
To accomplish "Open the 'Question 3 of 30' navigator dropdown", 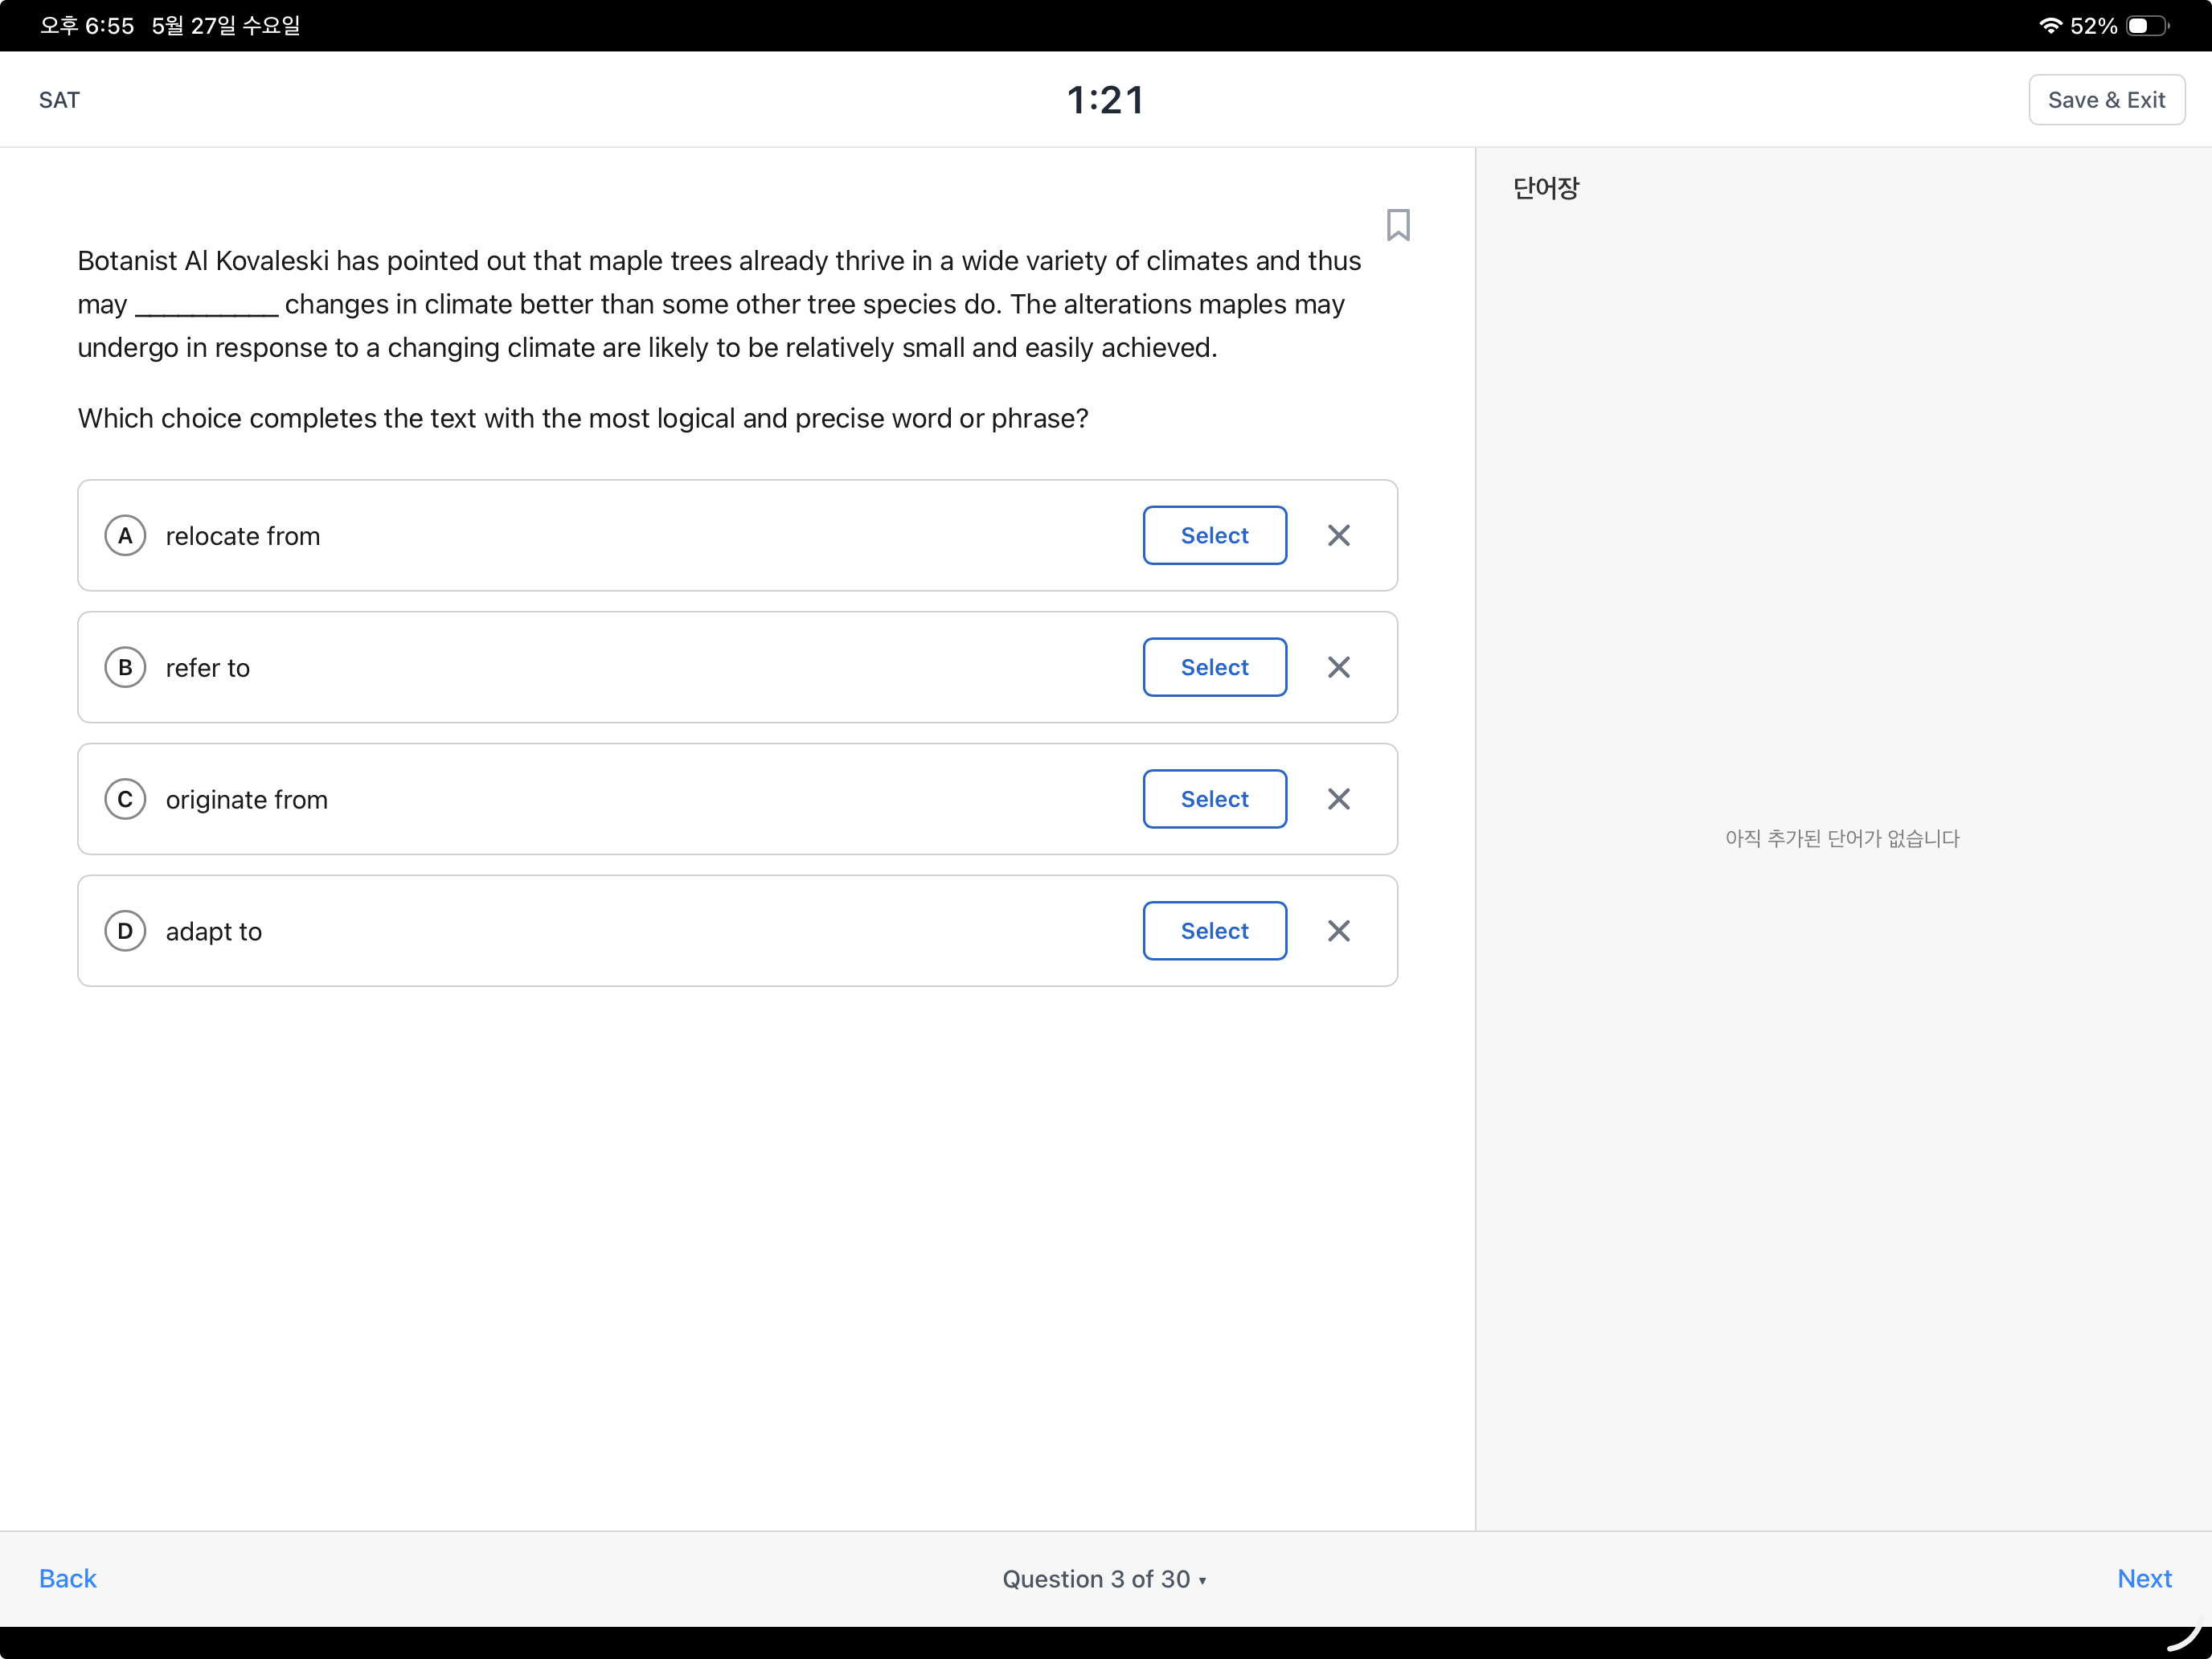I will pos(1105,1578).
